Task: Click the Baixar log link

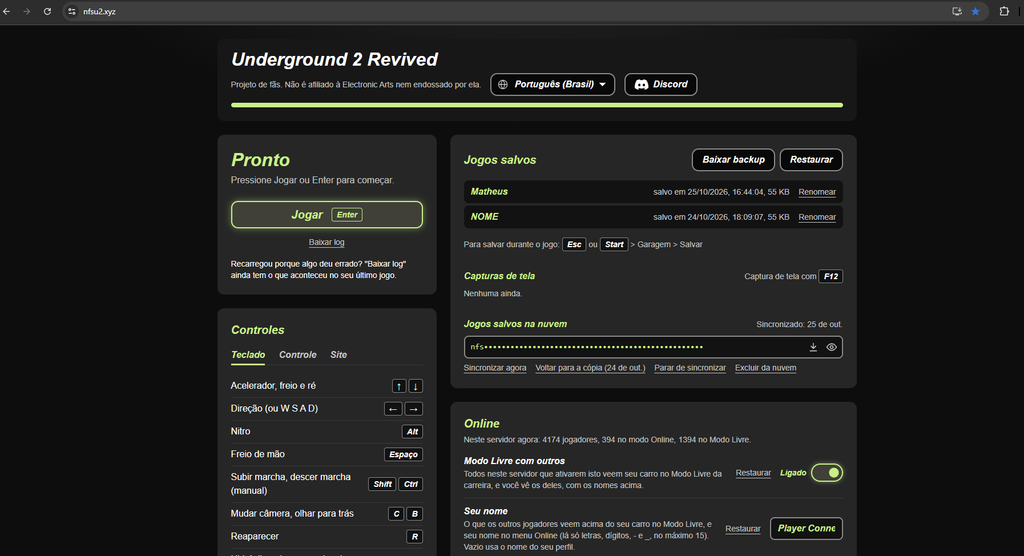Action: coord(327,242)
